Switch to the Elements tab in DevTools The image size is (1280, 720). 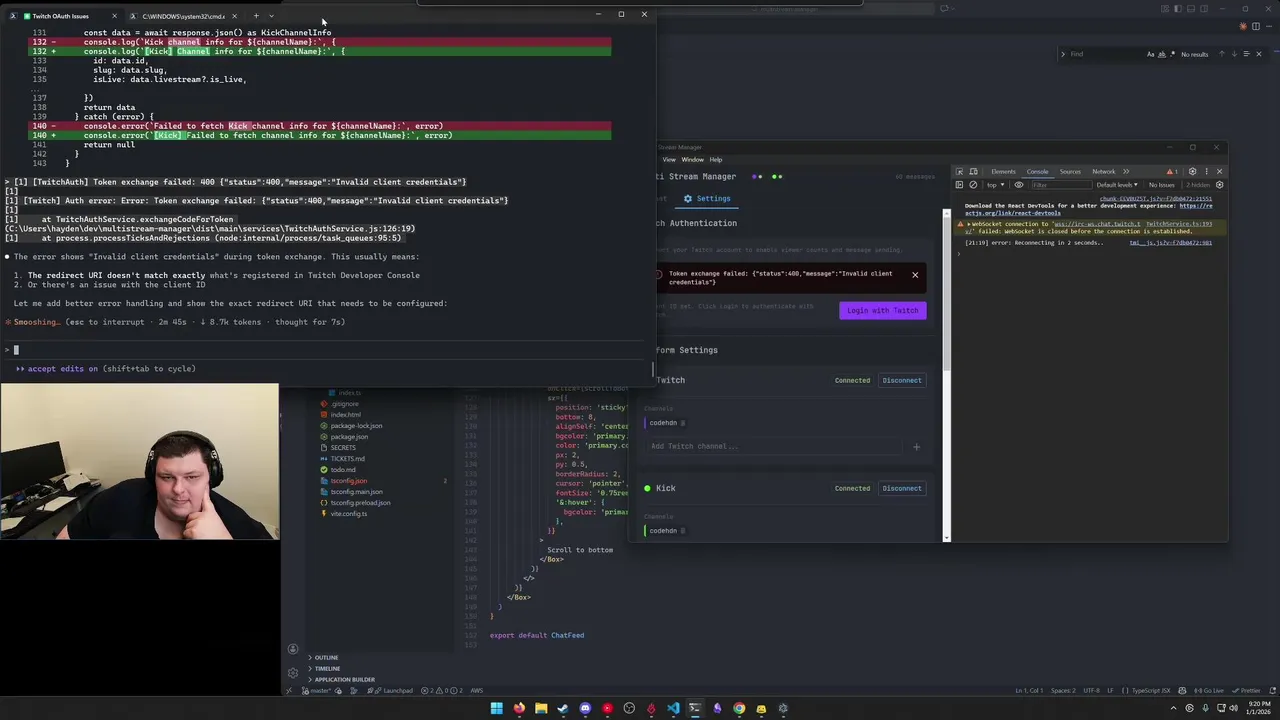pos(1003,171)
